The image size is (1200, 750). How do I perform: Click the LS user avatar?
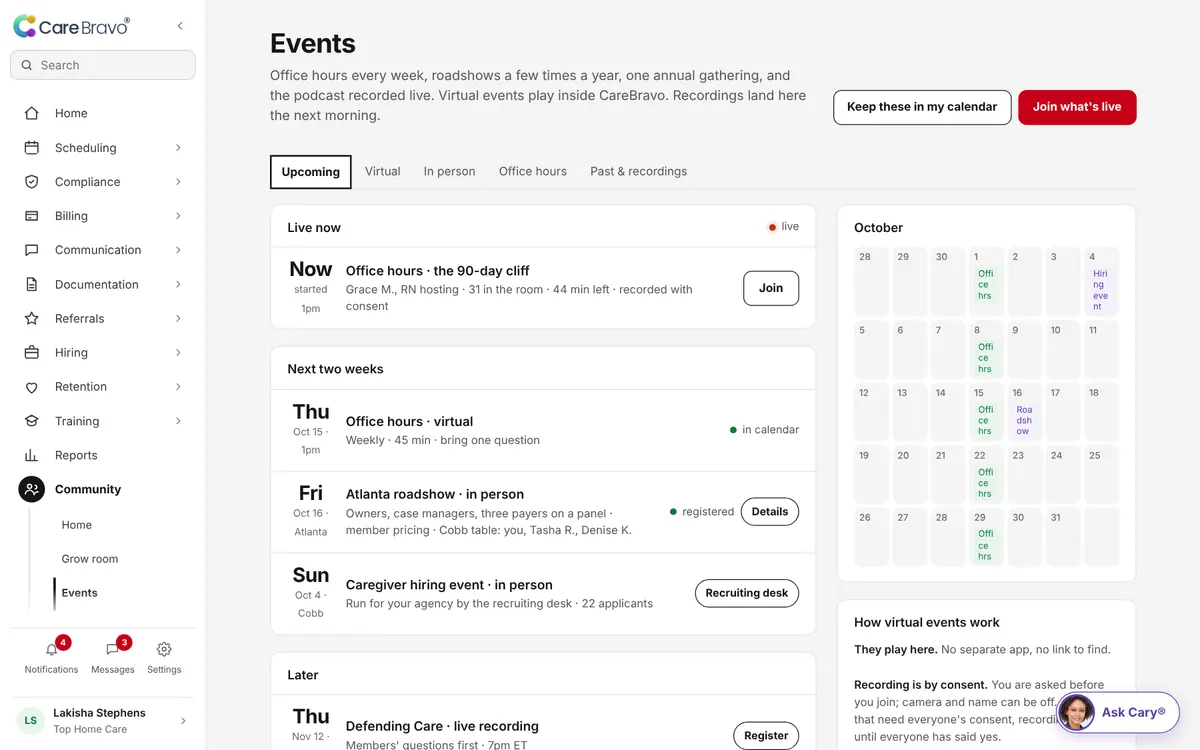pos(31,720)
